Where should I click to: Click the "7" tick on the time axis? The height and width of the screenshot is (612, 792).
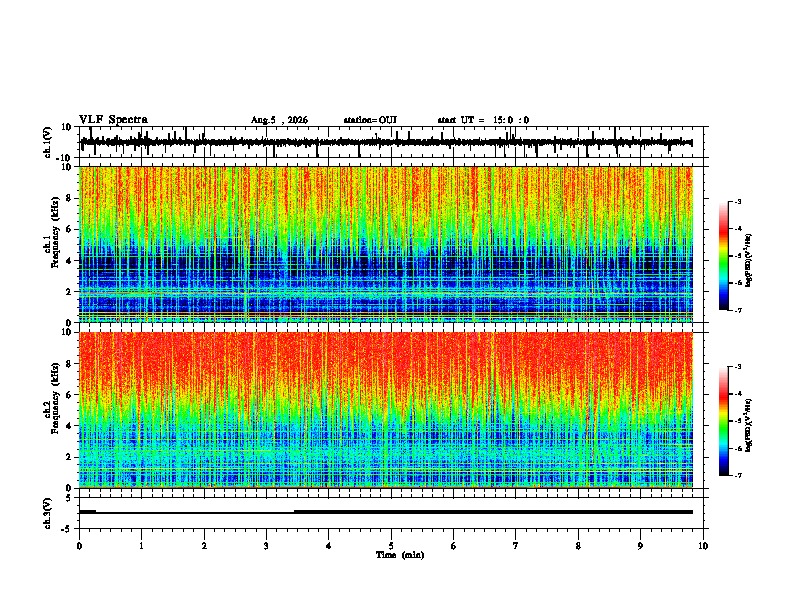pos(516,546)
